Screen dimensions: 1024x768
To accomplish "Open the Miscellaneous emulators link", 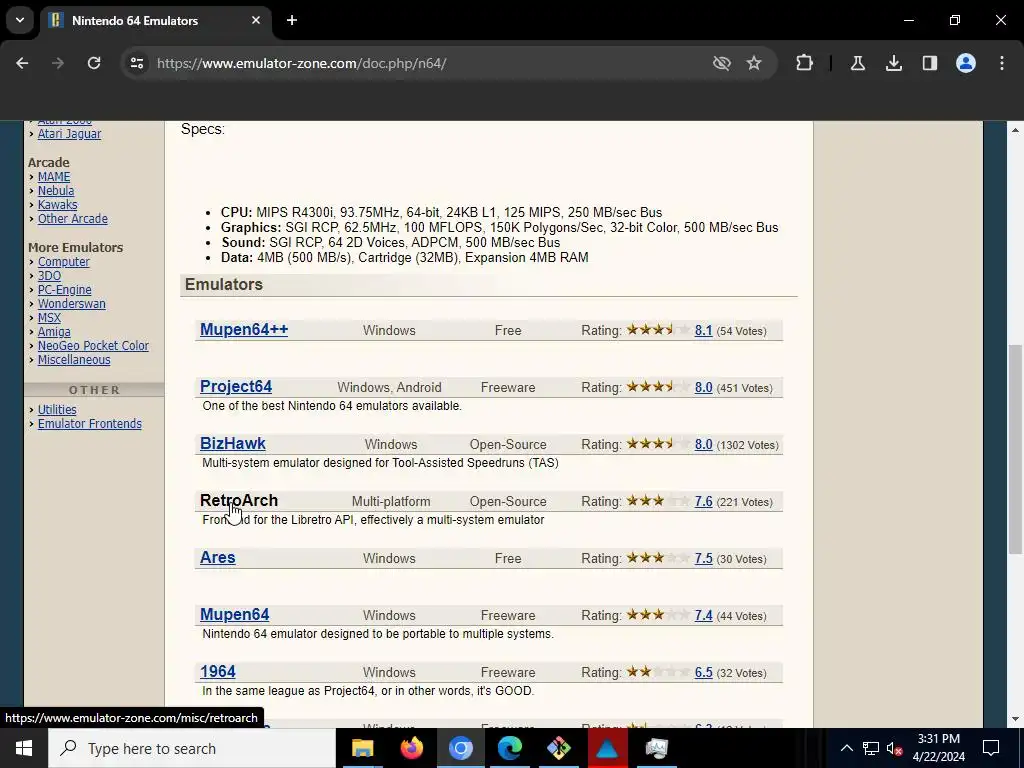I will 74,360.
